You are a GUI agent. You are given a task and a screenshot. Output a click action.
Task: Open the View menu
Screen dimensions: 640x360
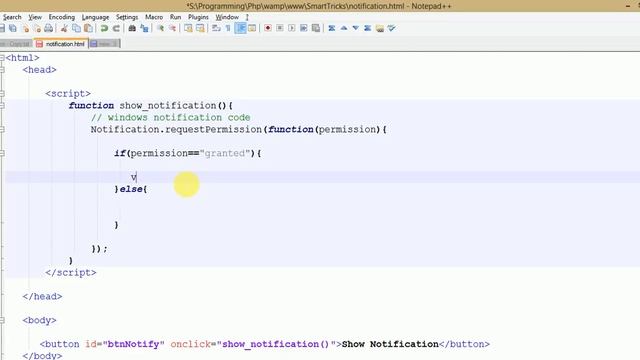click(x=35, y=17)
